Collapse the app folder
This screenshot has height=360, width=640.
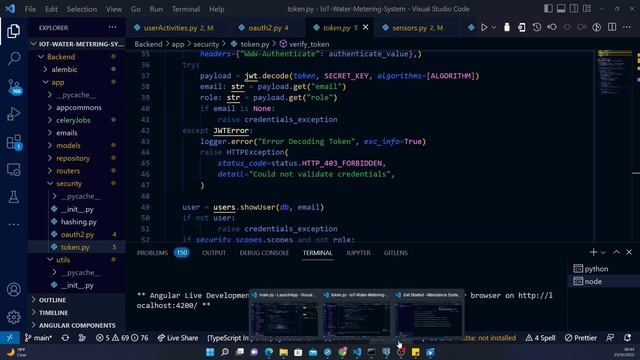click(x=58, y=82)
